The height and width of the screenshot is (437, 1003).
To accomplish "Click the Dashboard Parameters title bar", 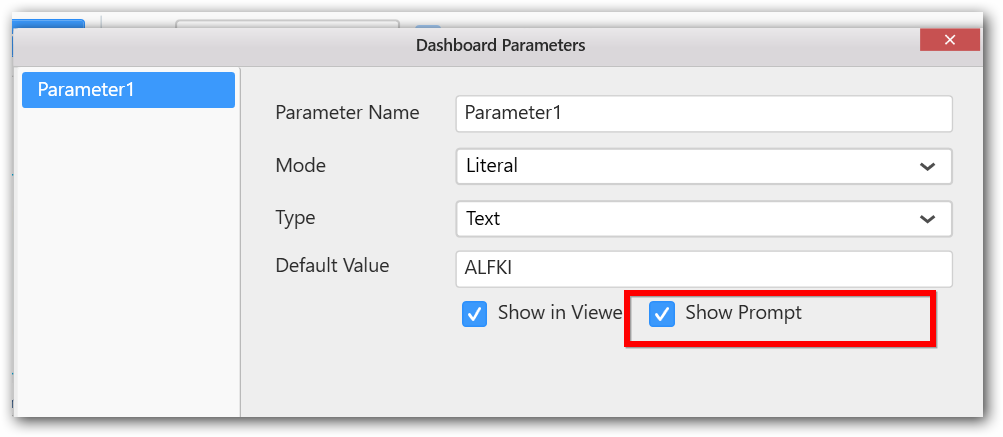I will click(x=500, y=45).
